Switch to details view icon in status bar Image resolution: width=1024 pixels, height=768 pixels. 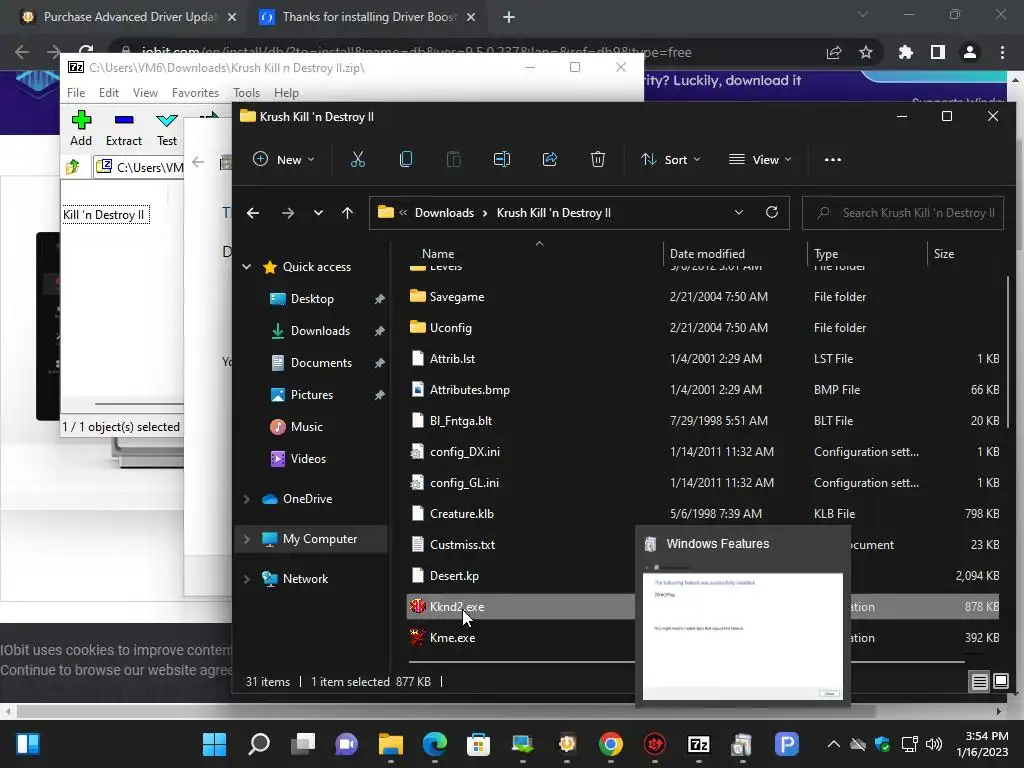[980, 682]
